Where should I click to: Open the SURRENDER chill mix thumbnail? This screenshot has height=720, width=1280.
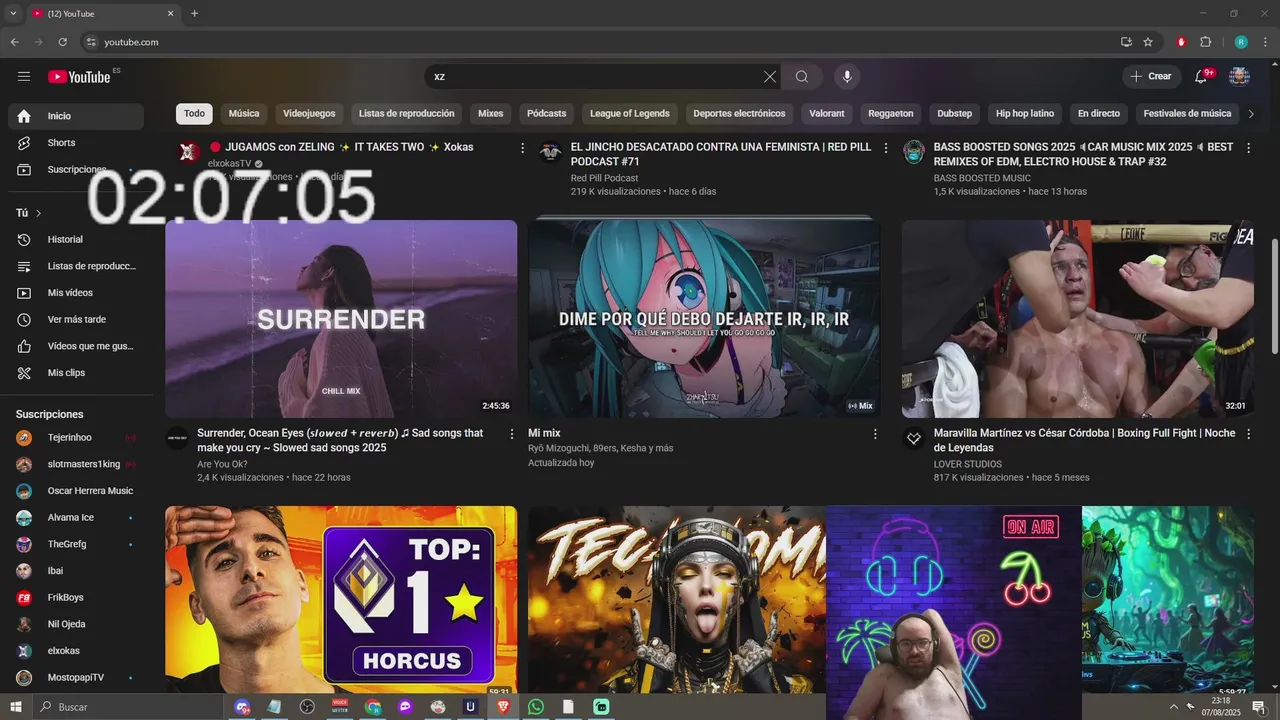[x=341, y=319]
